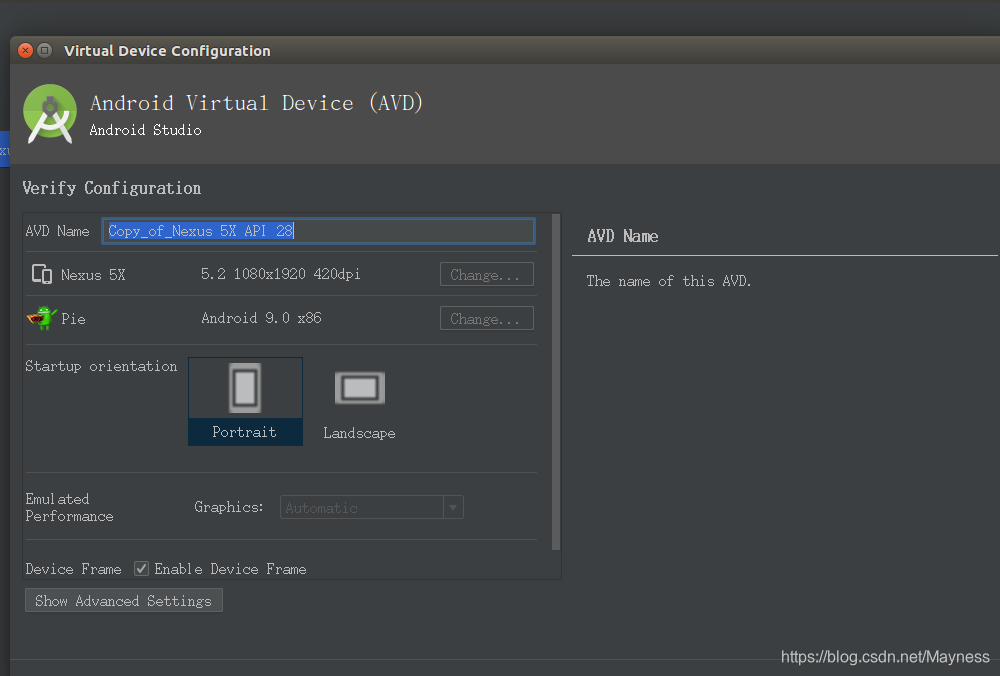Click the window maximize button in title bar
The image size is (1000, 676).
pos(45,50)
